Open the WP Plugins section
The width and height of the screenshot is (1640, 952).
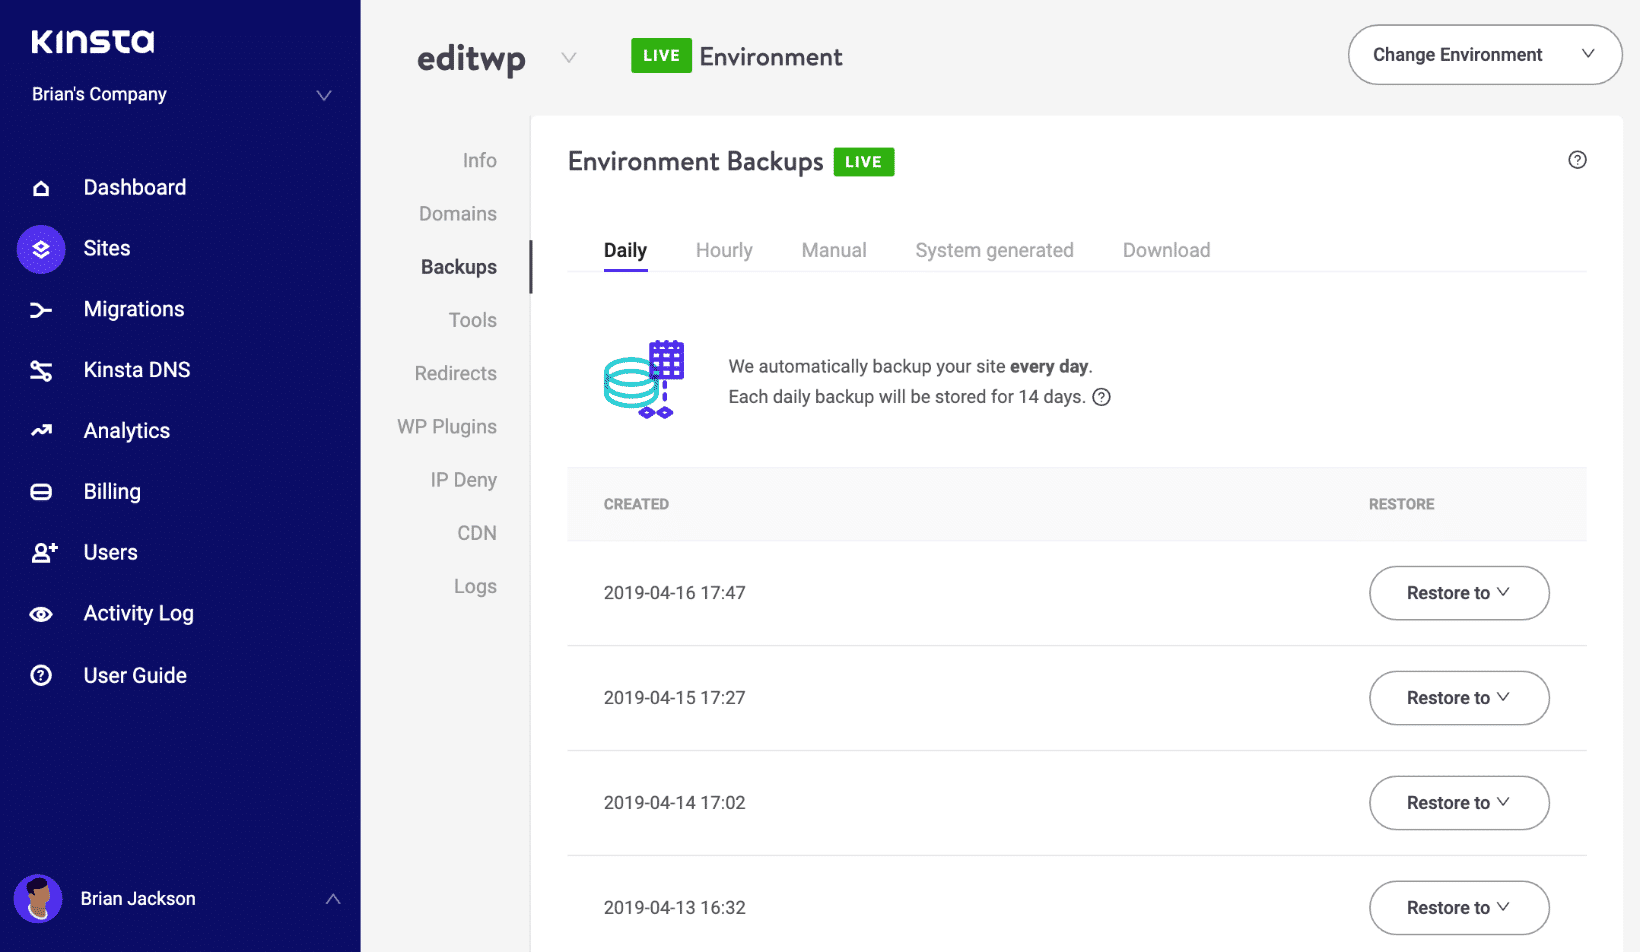446,426
